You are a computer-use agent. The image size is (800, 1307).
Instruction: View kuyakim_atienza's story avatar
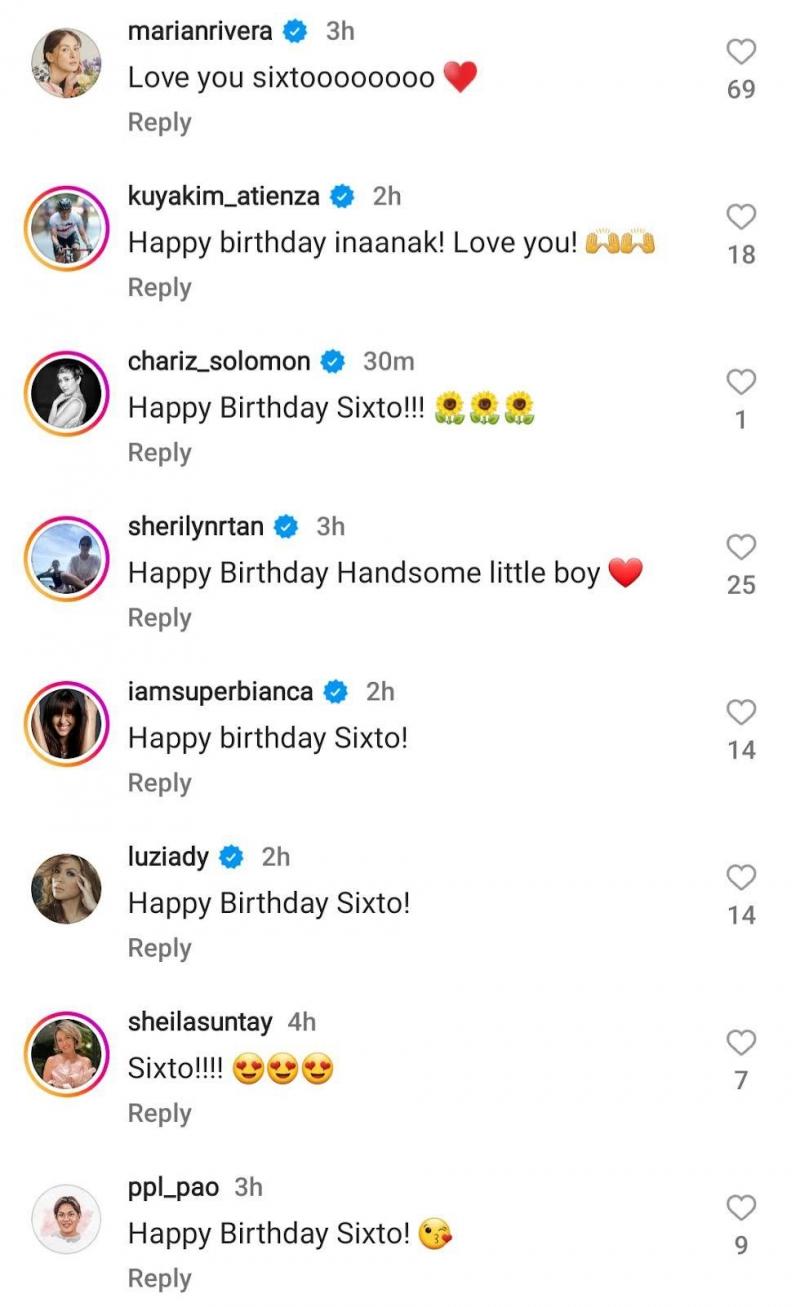point(67,228)
